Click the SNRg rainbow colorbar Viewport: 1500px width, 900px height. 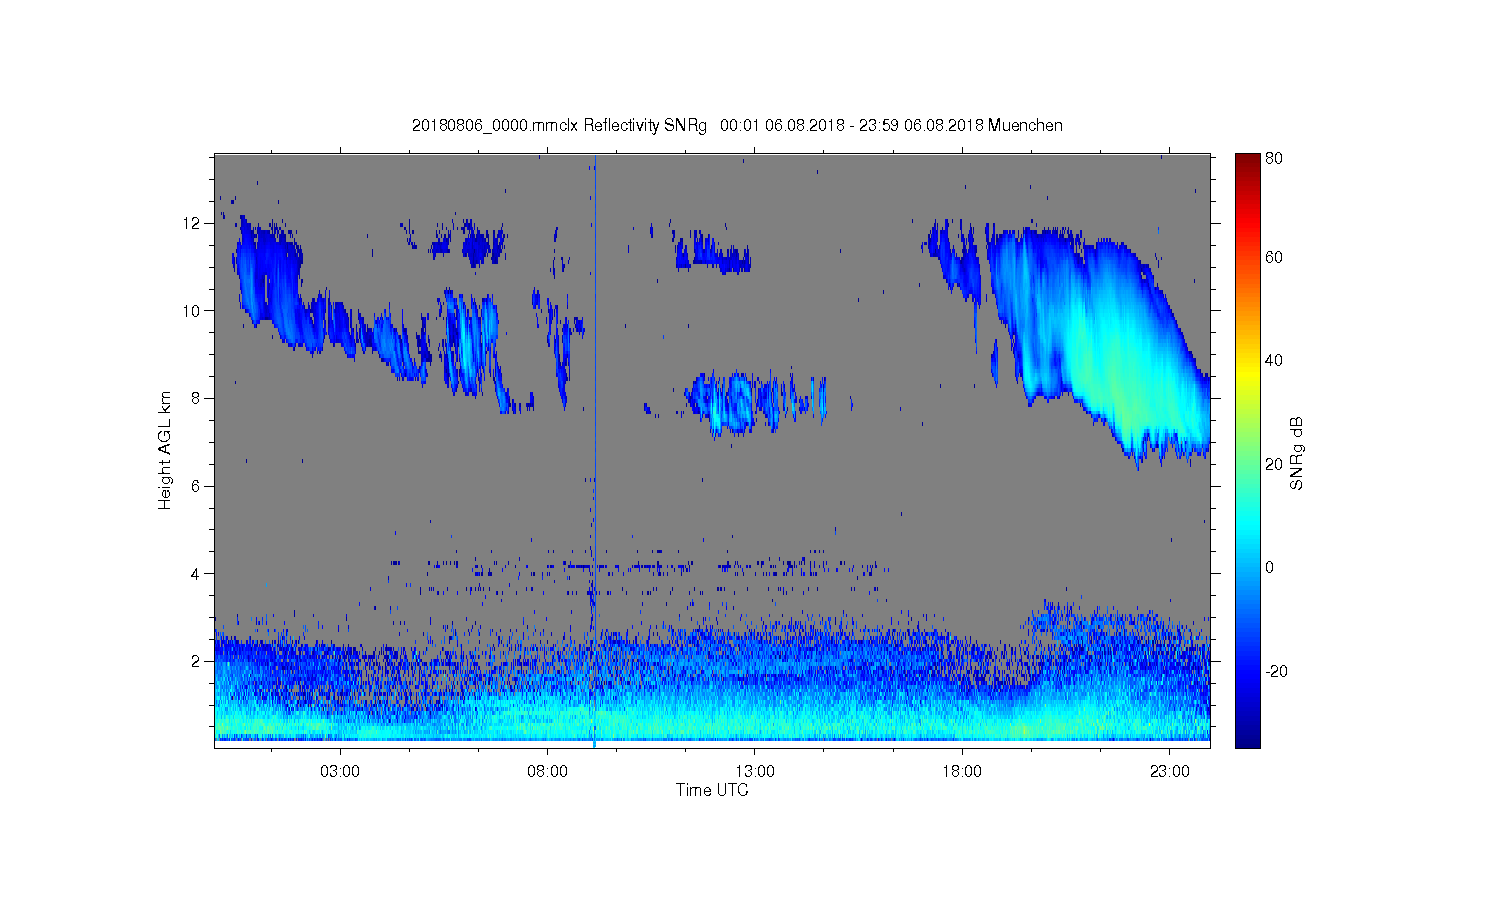coord(1247,450)
